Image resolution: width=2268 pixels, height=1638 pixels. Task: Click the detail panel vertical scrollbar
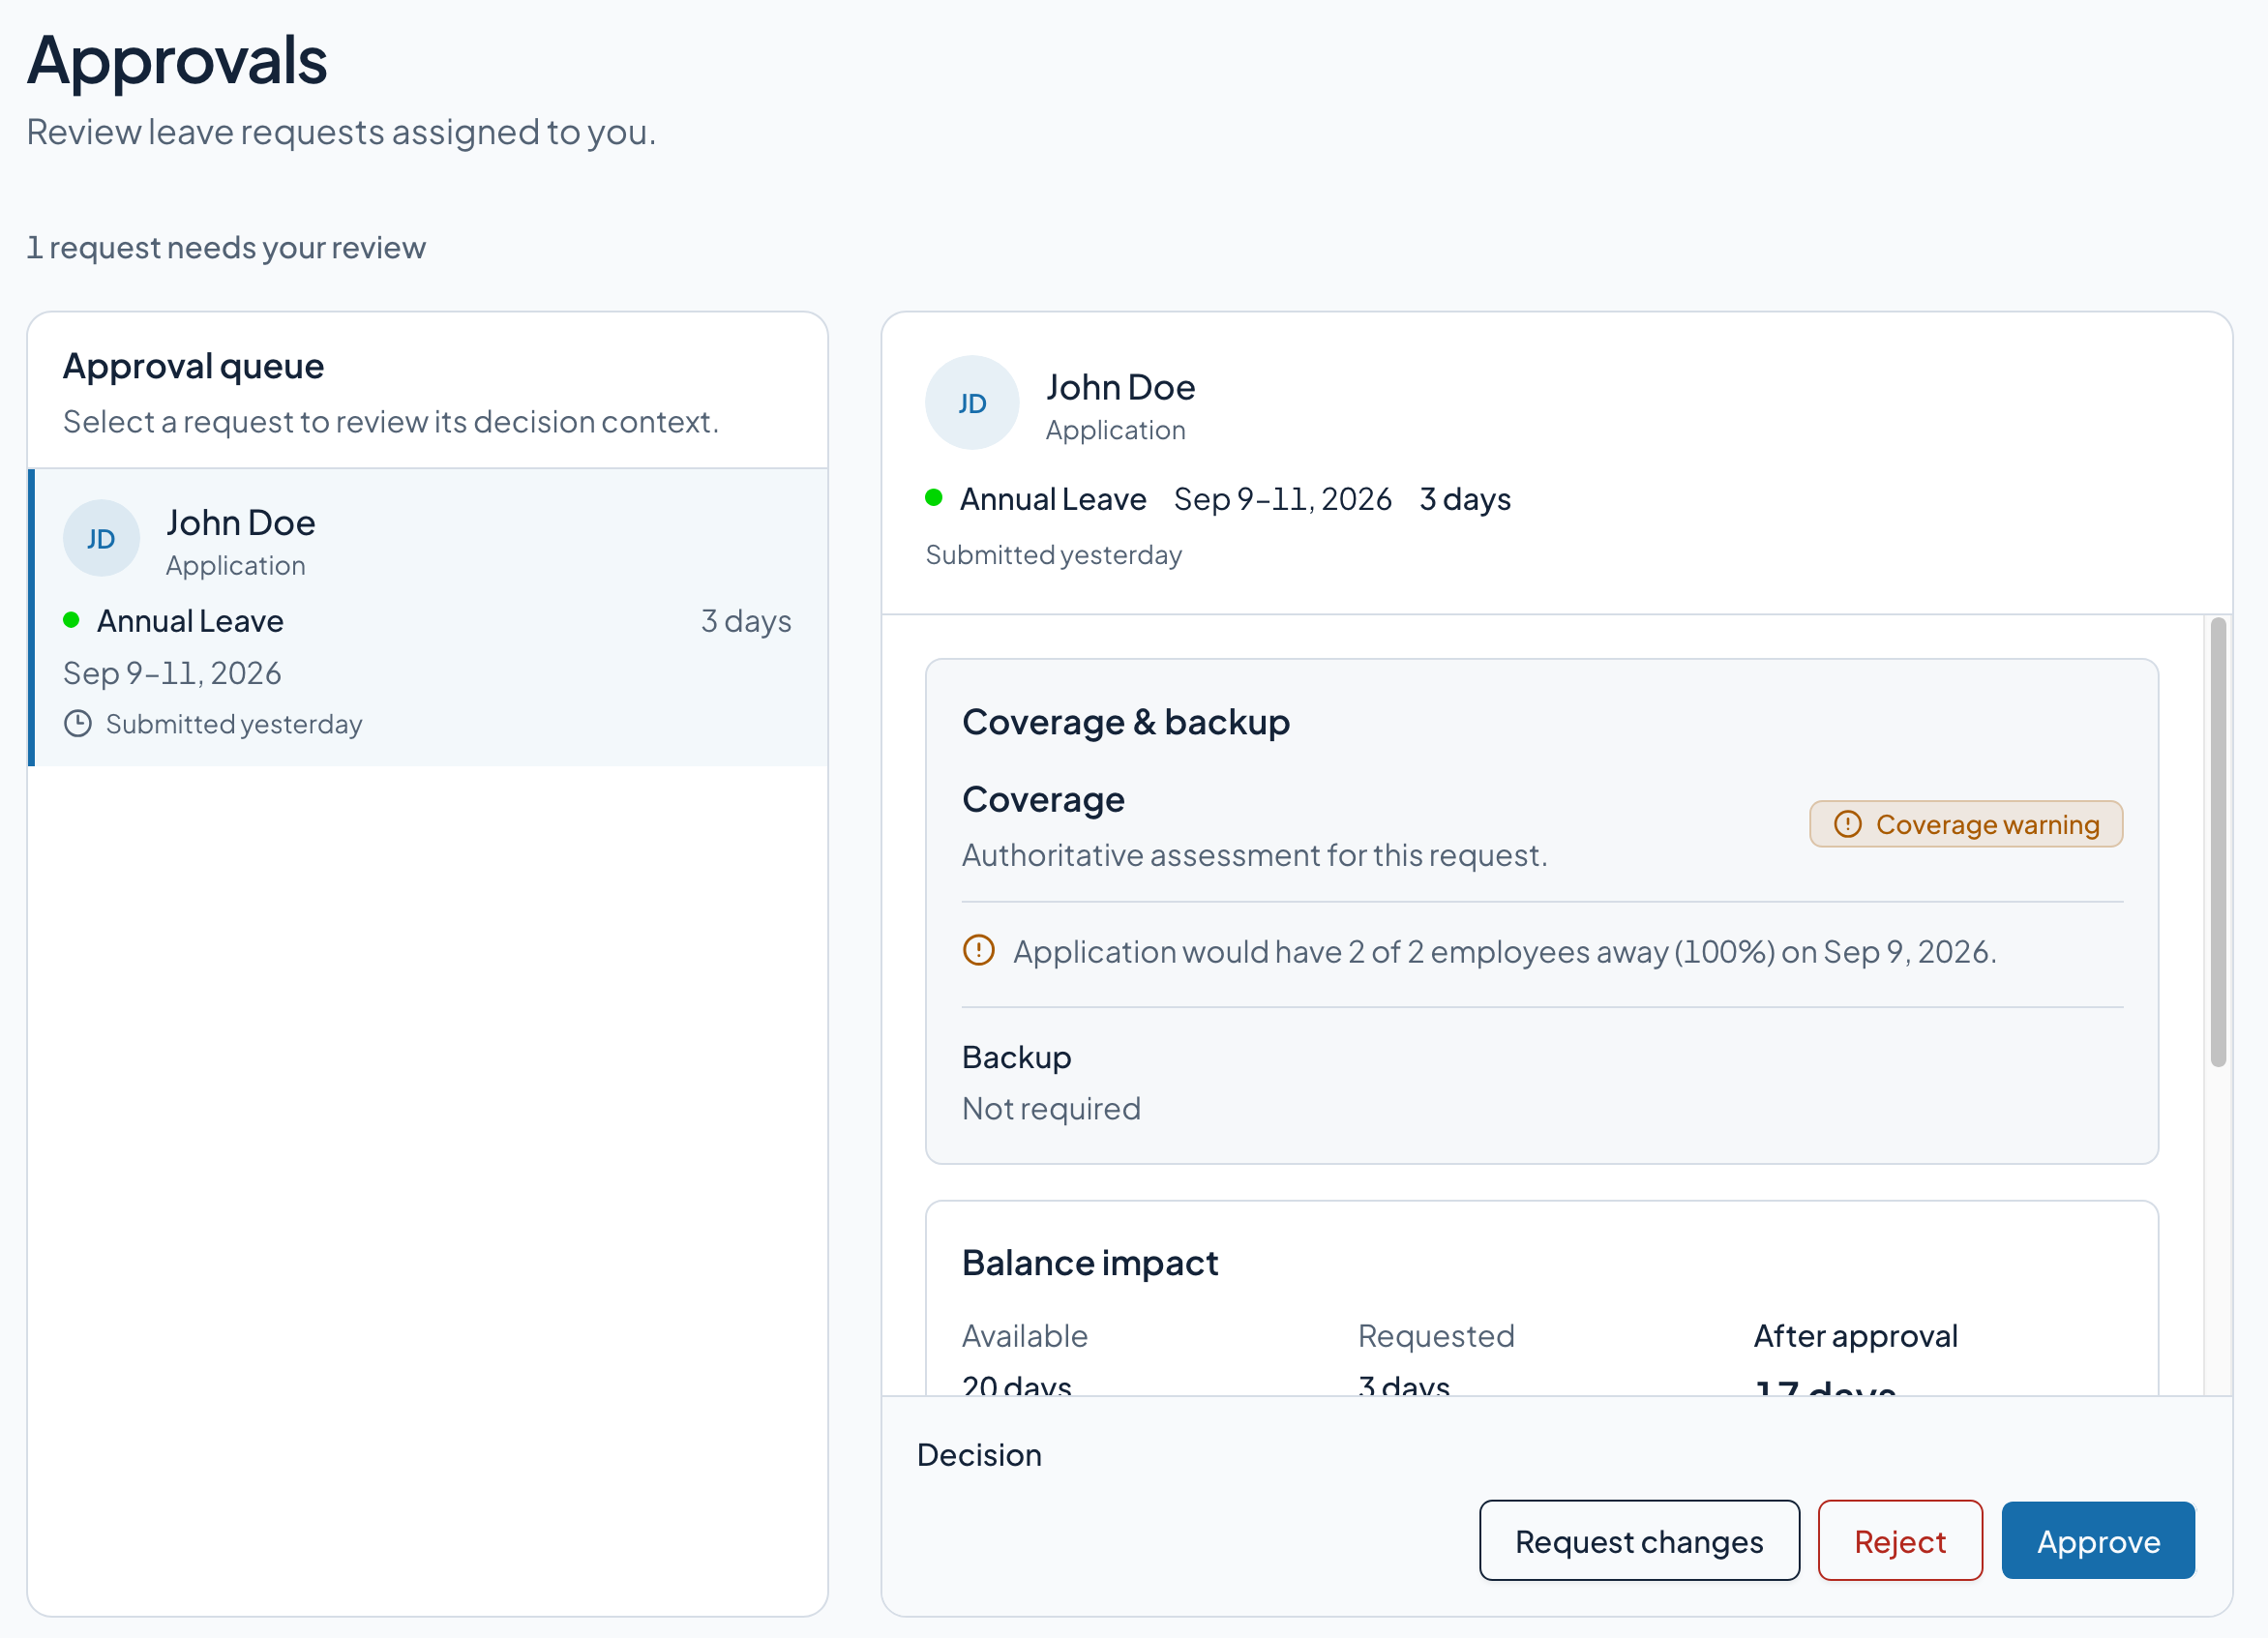(x=2217, y=842)
